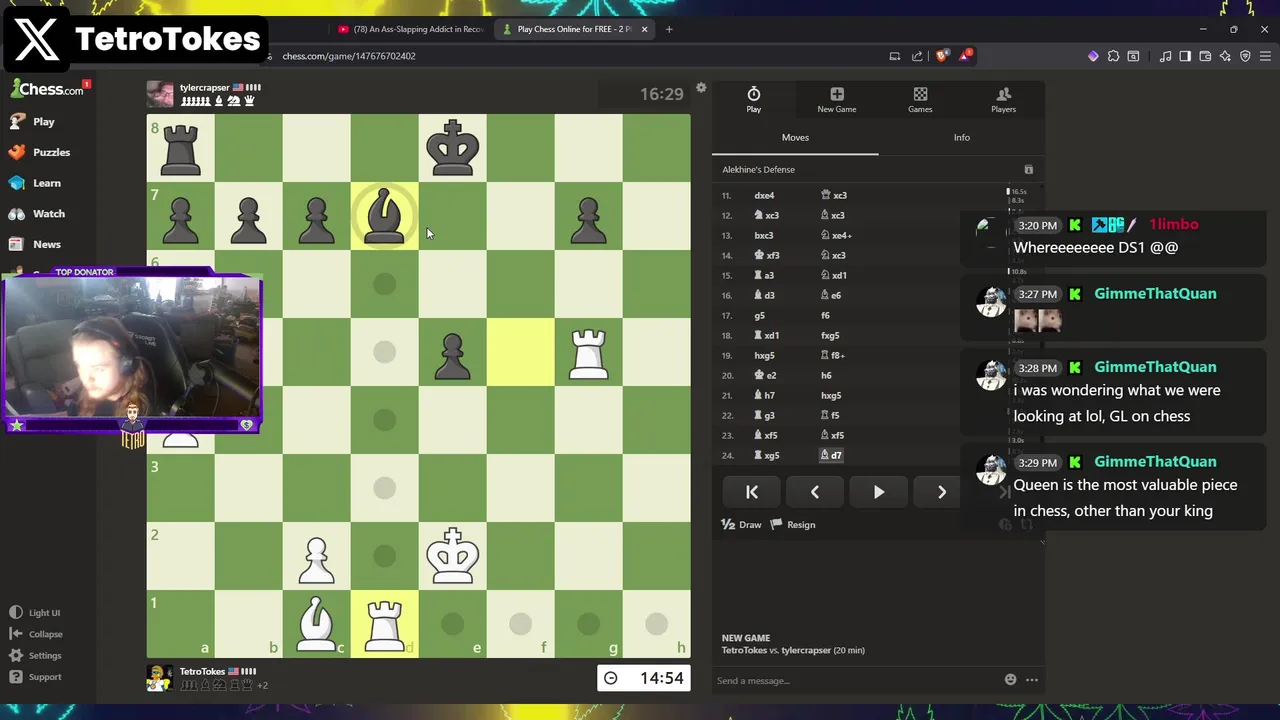Click TetroTokes username below the board

tap(202, 672)
